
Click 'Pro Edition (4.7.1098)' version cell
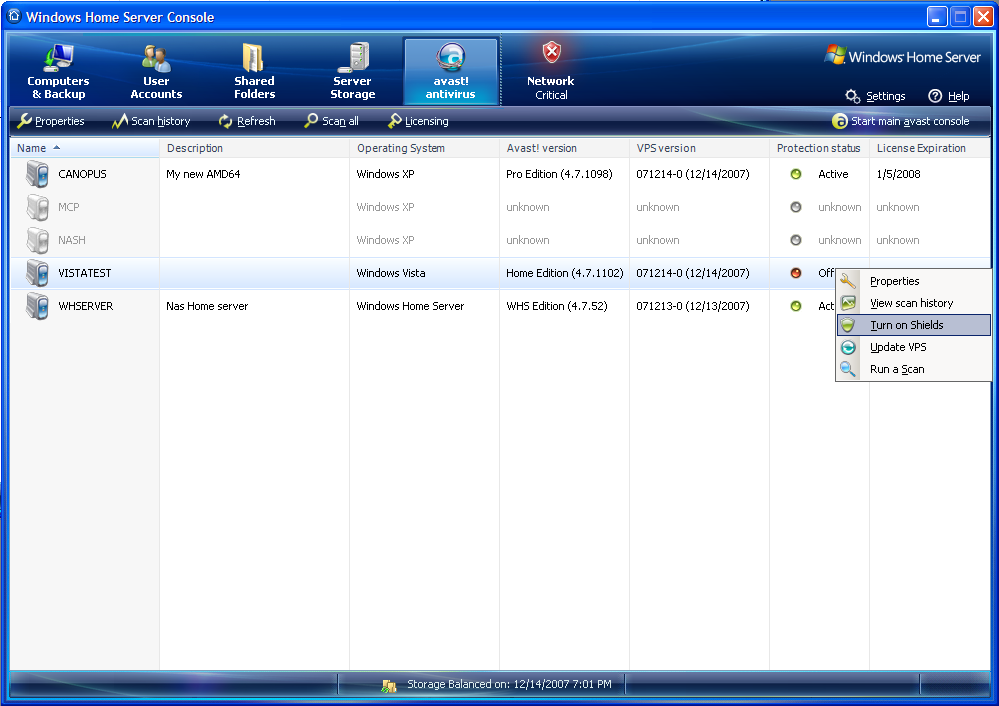tap(559, 174)
